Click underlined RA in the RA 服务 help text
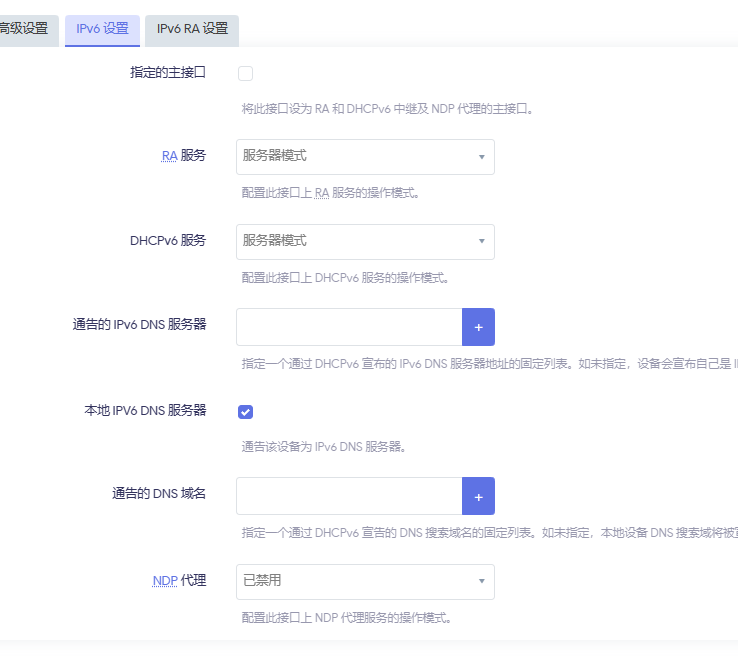Viewport: 738px width, 656px height. (322, 193)
